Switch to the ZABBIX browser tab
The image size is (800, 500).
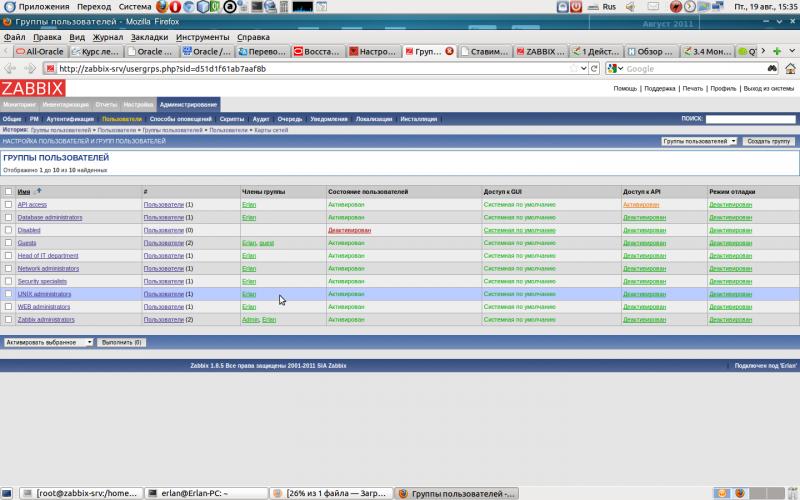540,52
